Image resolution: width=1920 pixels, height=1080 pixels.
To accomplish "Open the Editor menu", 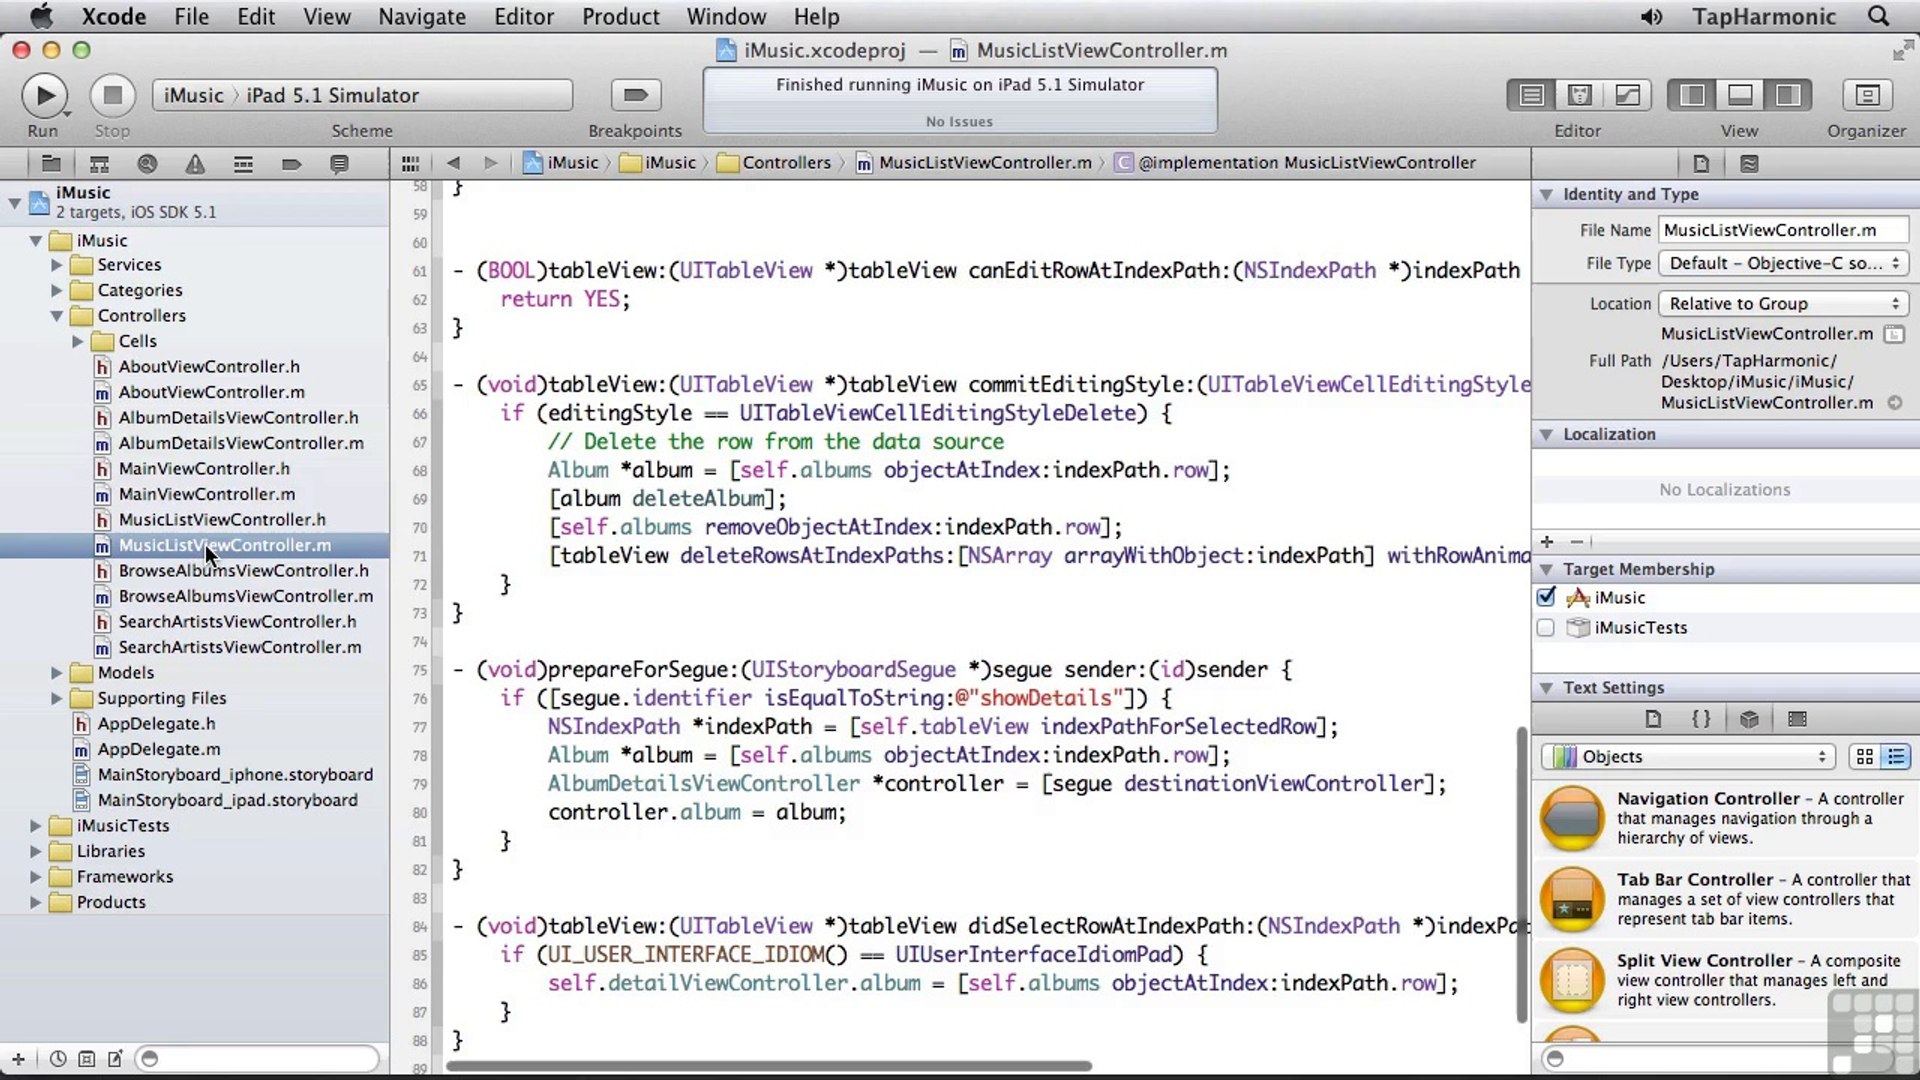I will click(524, 16).
